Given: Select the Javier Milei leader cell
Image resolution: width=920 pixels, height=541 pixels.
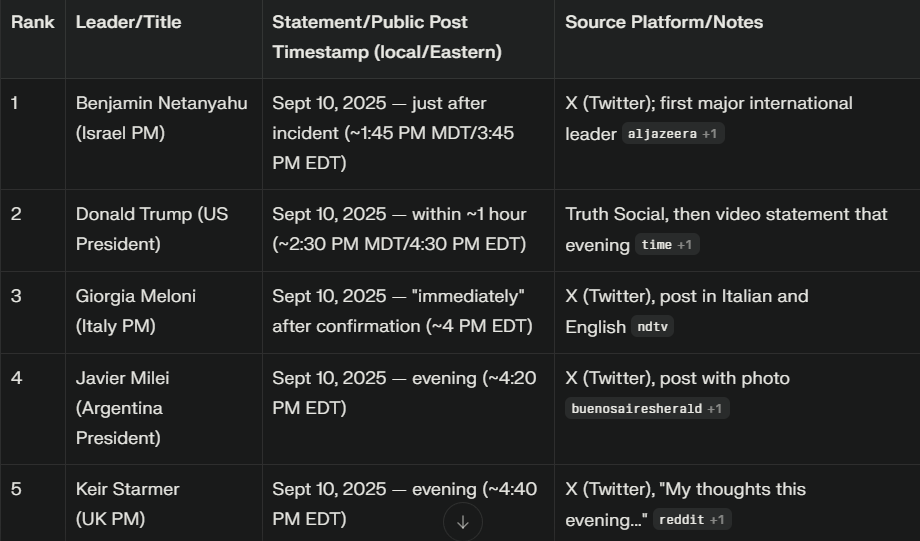Looking at the screenshot, I should [x=123, y=408].
